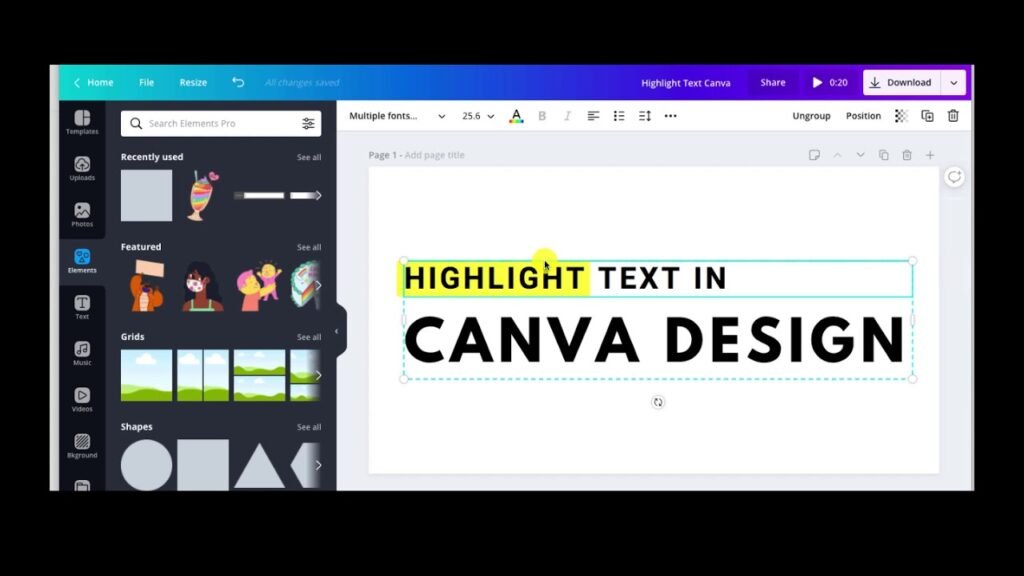This screenshot has width=1024, height=576.
Task: Click the undo arrow icon
Action: point(238,82)
